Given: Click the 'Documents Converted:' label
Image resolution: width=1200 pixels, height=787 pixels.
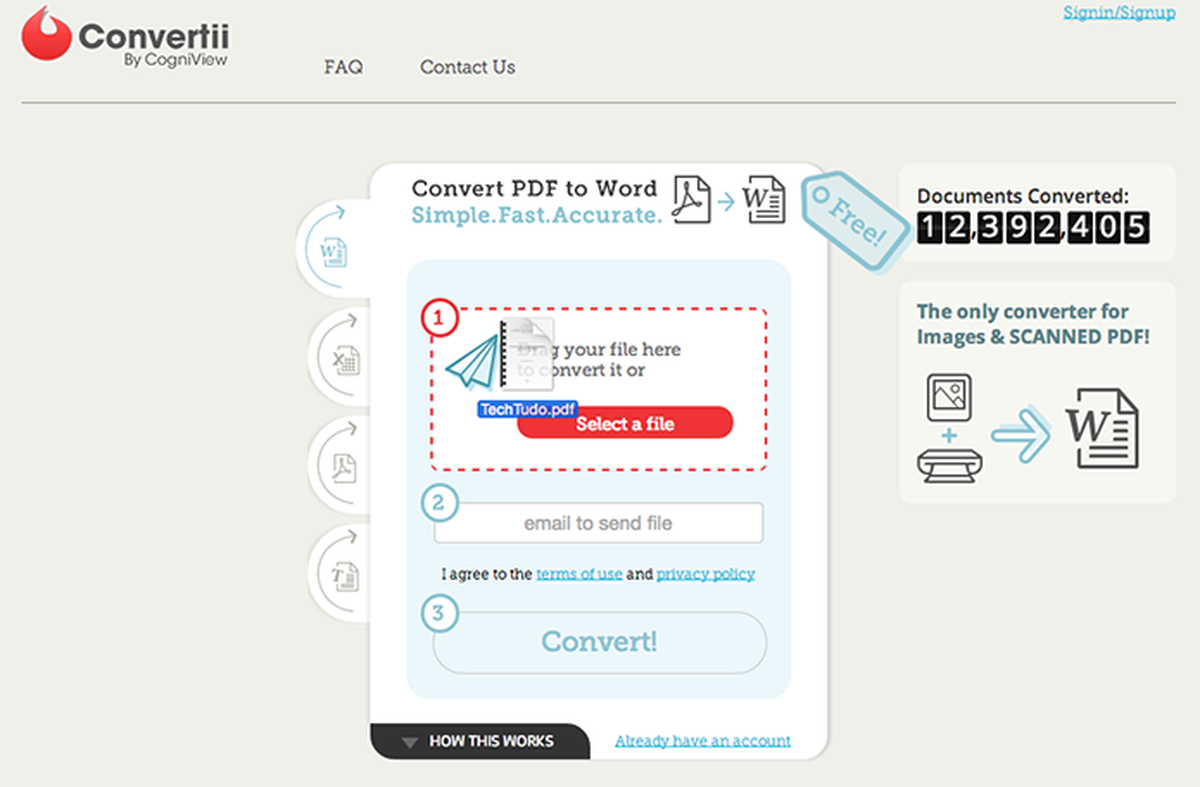Looking at the screenshot, I should [1023, 196].
